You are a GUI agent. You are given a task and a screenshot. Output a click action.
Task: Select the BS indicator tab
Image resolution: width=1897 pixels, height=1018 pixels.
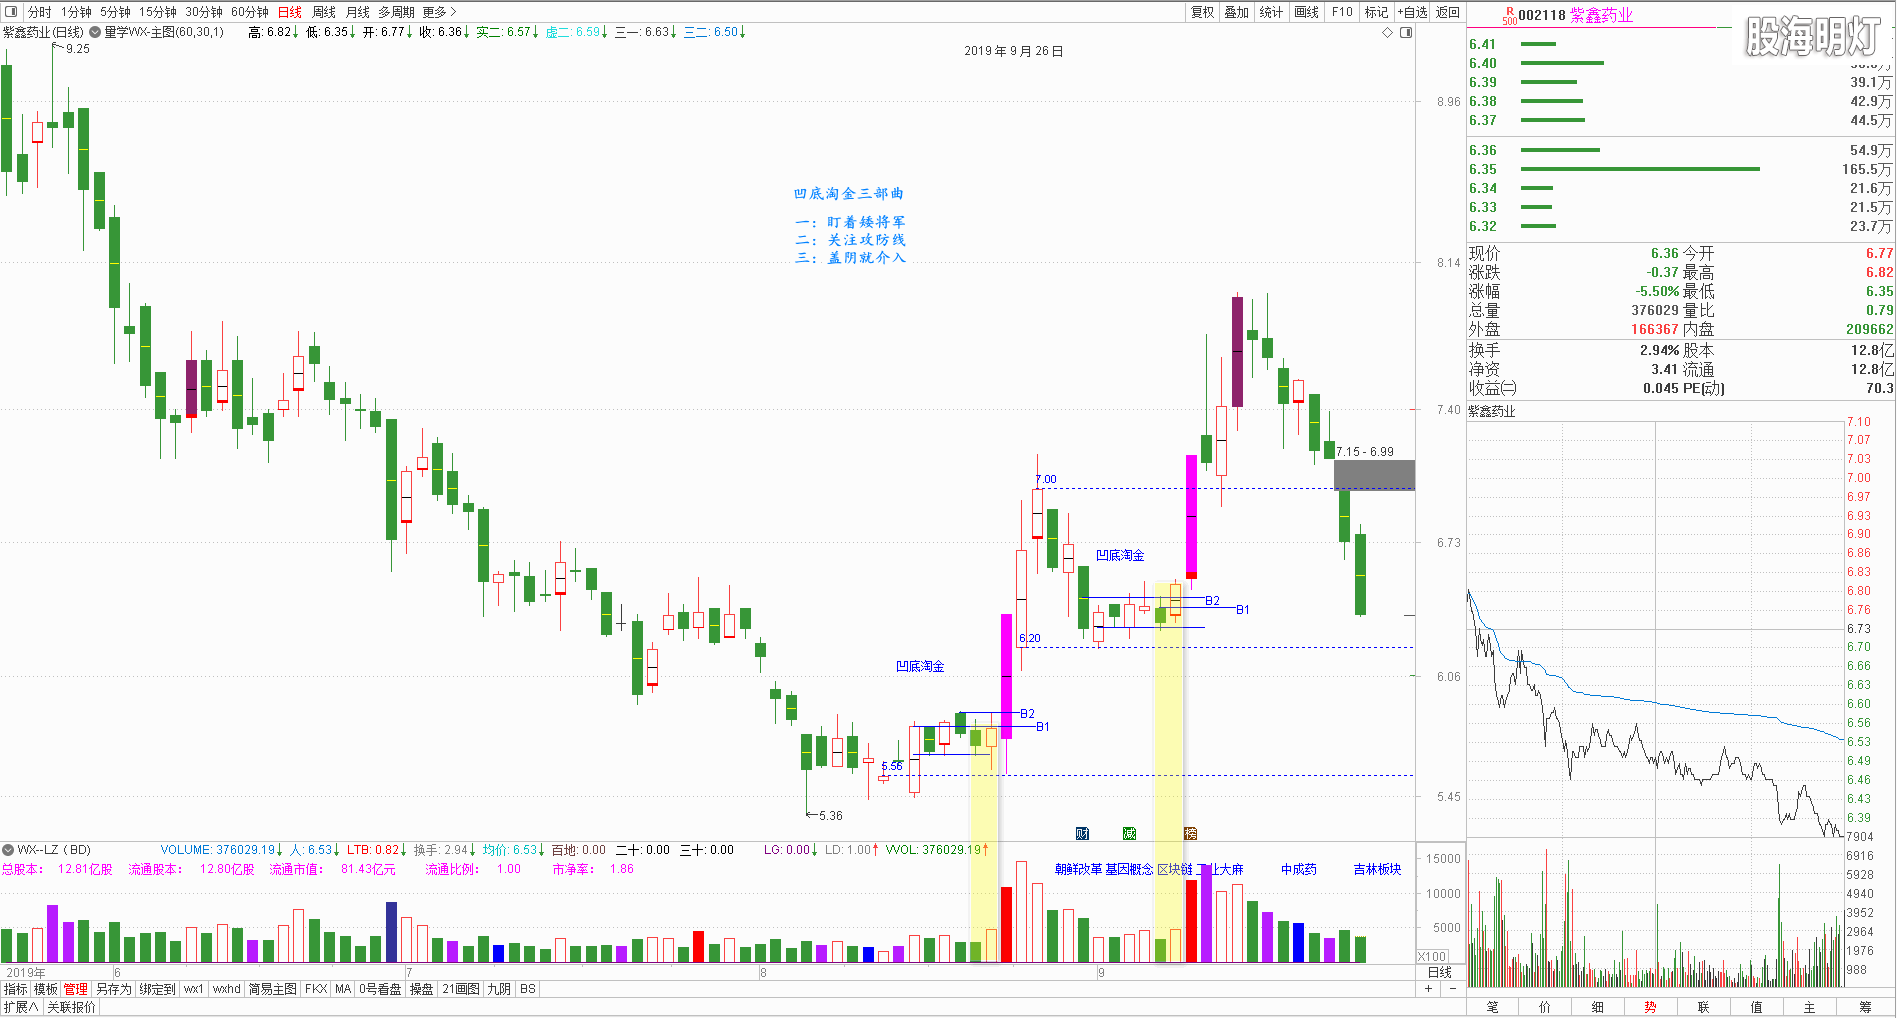tap(527, 989)
